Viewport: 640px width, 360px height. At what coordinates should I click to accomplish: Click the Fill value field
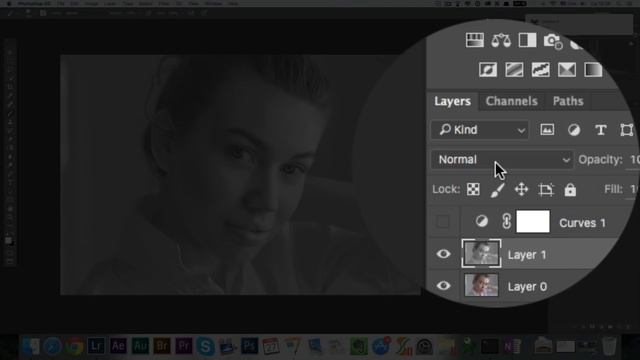[x=633, y=189]
